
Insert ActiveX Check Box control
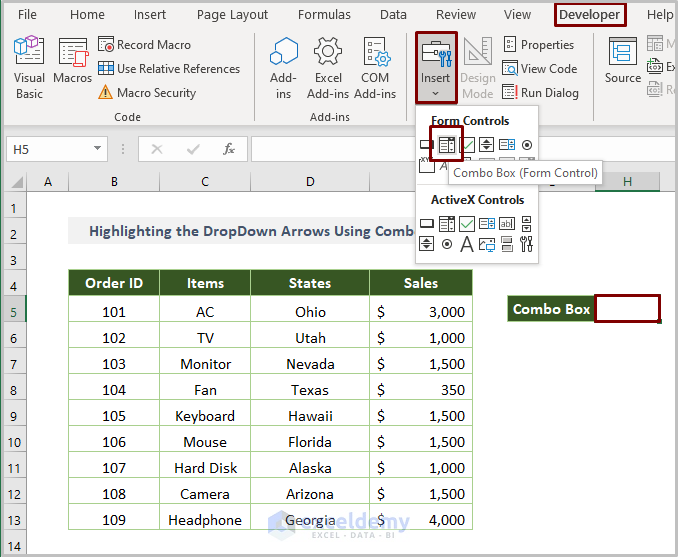(467, 224)
